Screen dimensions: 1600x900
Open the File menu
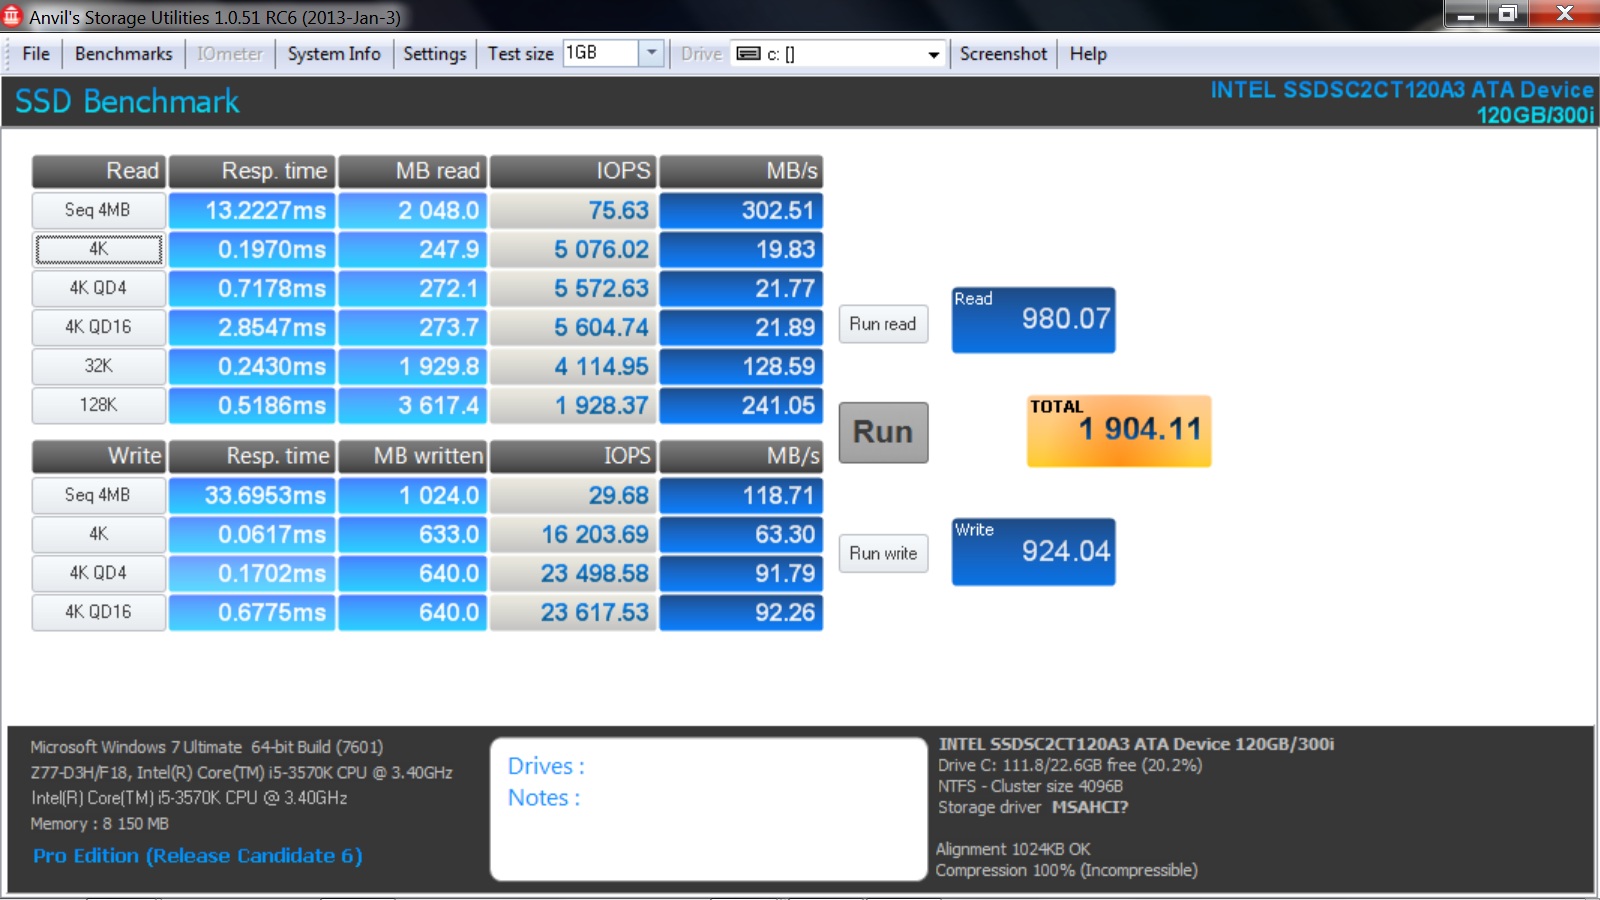(x=36, y=54)
